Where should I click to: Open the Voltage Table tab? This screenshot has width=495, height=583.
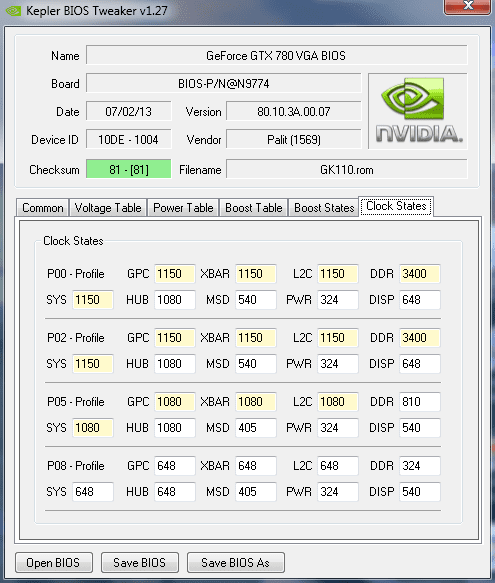point(108,207)
